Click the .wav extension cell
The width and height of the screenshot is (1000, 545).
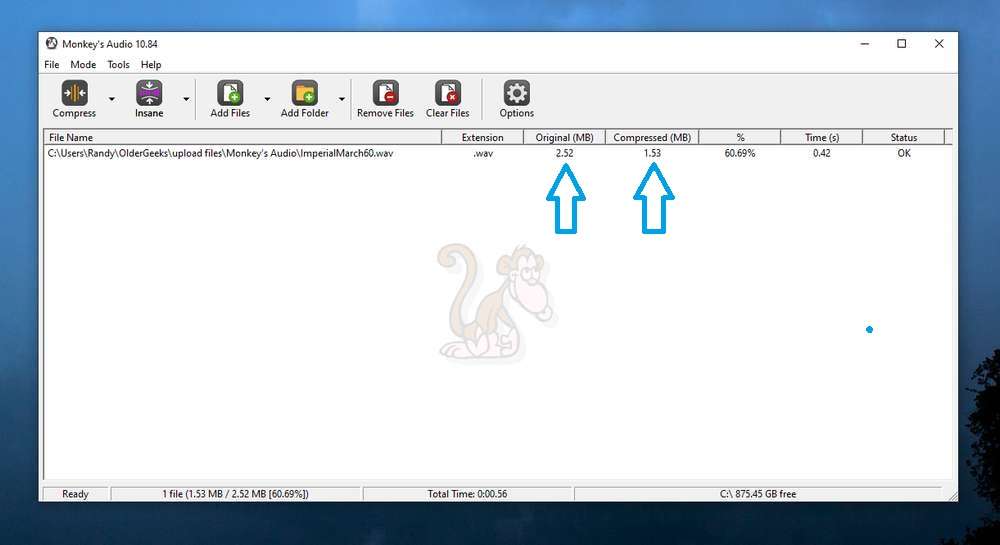pos(483,154)
